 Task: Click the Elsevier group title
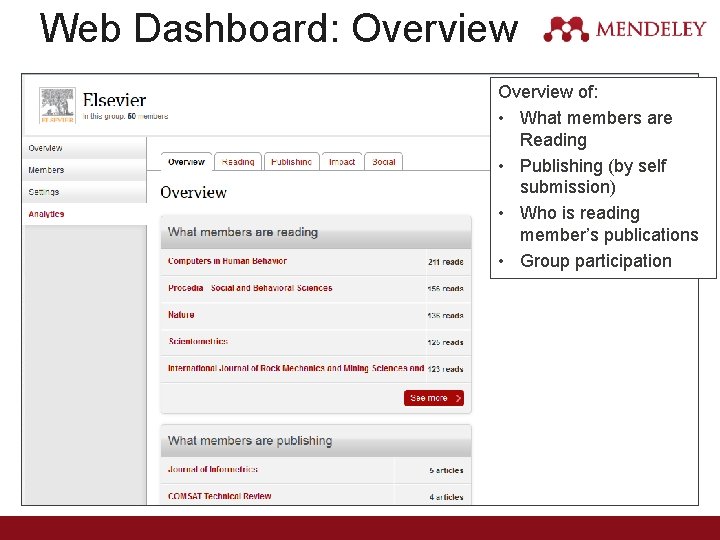click(114, 100)
